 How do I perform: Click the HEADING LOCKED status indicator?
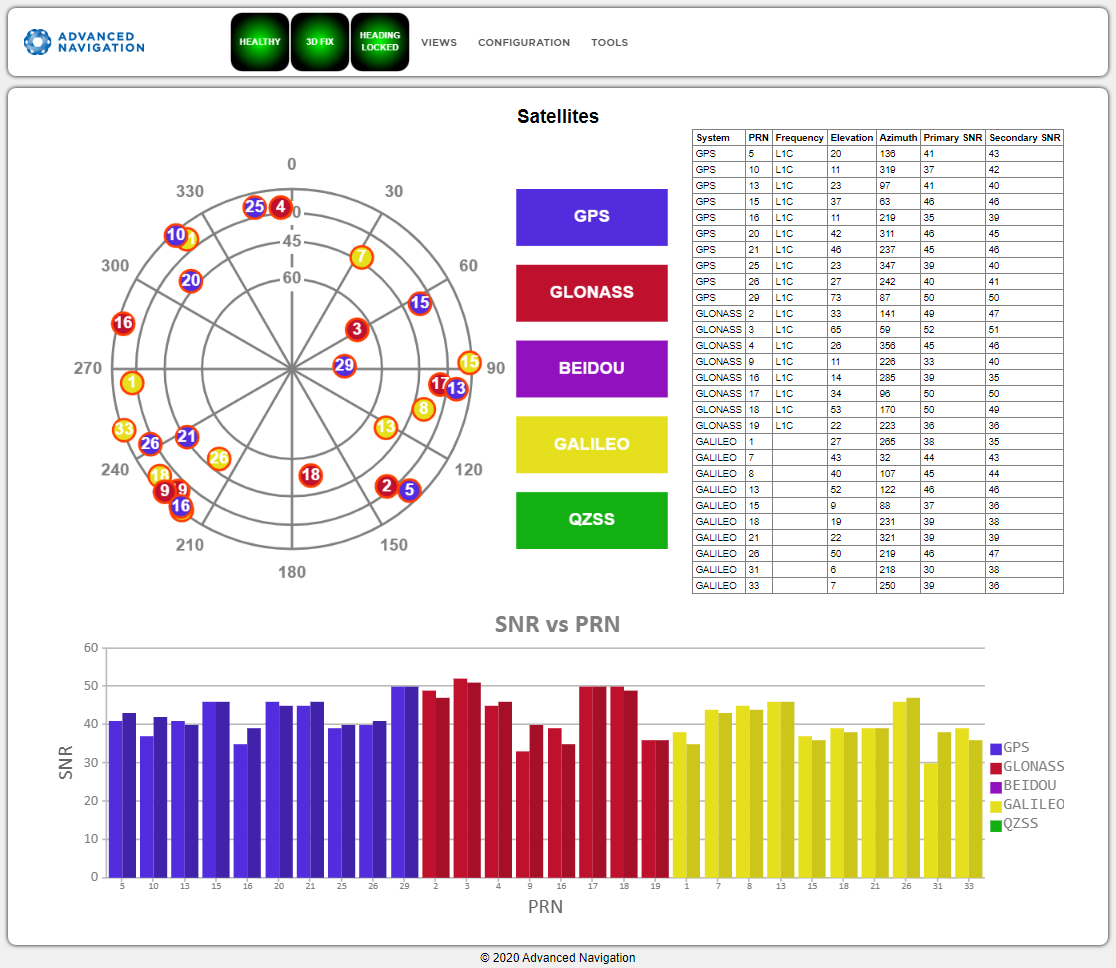click(380, 42)
